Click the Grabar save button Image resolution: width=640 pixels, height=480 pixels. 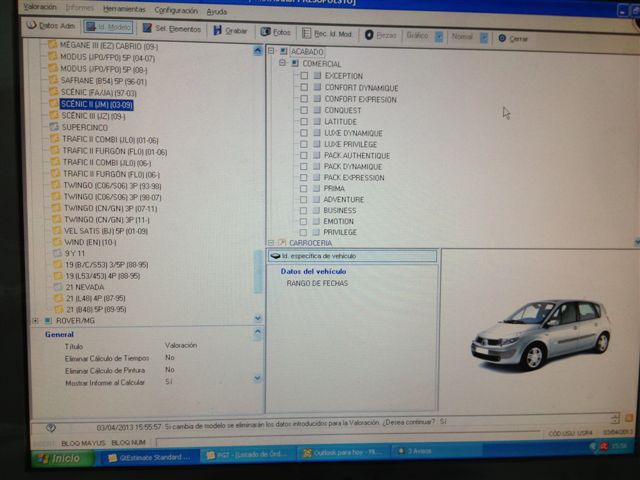(x=231, y=30)
